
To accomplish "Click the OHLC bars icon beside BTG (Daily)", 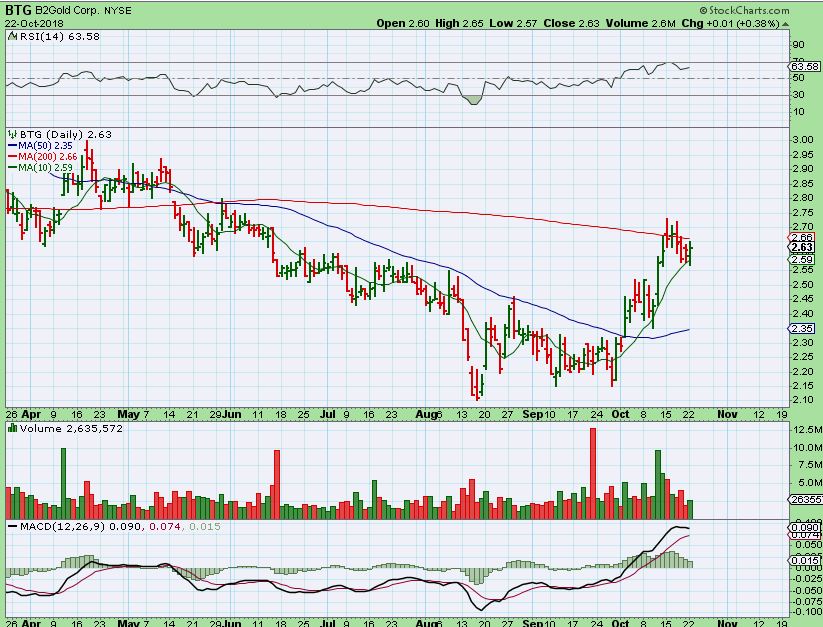I will [13, 134].
